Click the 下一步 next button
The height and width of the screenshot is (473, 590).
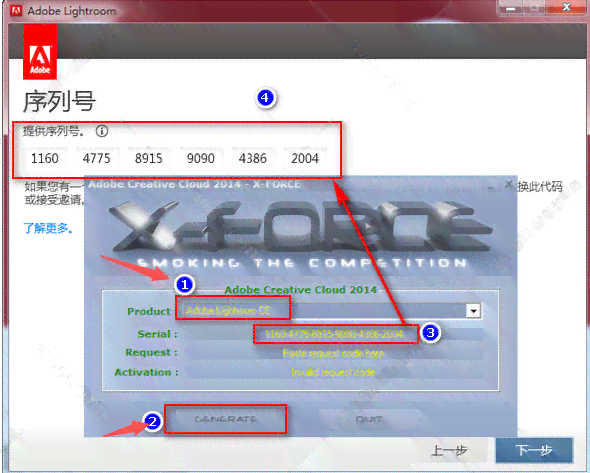tap(534, 450)
